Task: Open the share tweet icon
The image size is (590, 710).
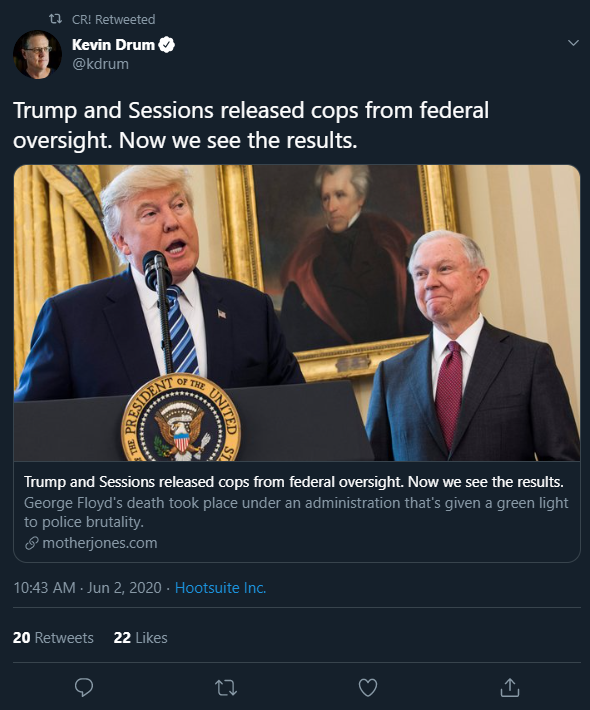Action: pyautogui.click(x=509, y=687)
